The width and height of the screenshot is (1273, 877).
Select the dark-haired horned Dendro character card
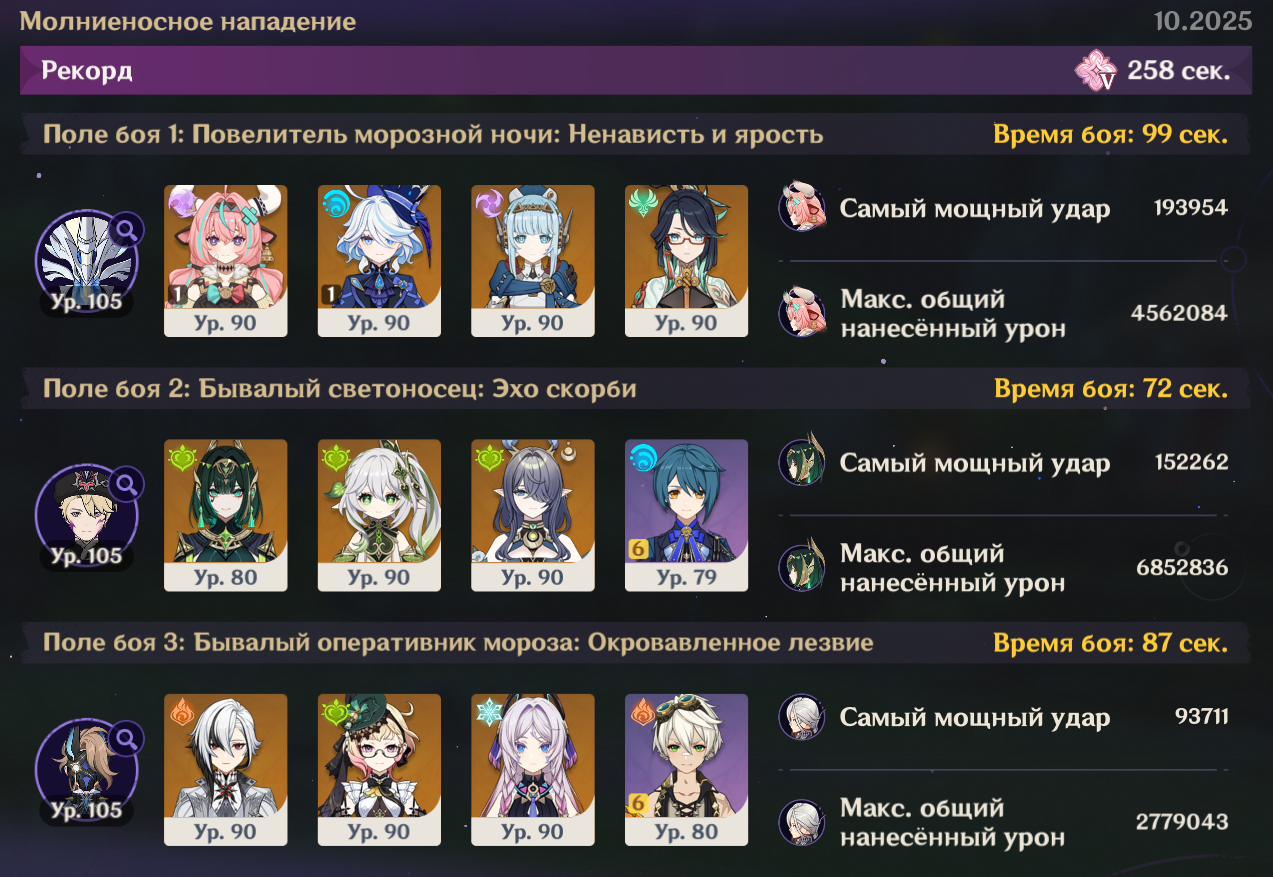533,515
